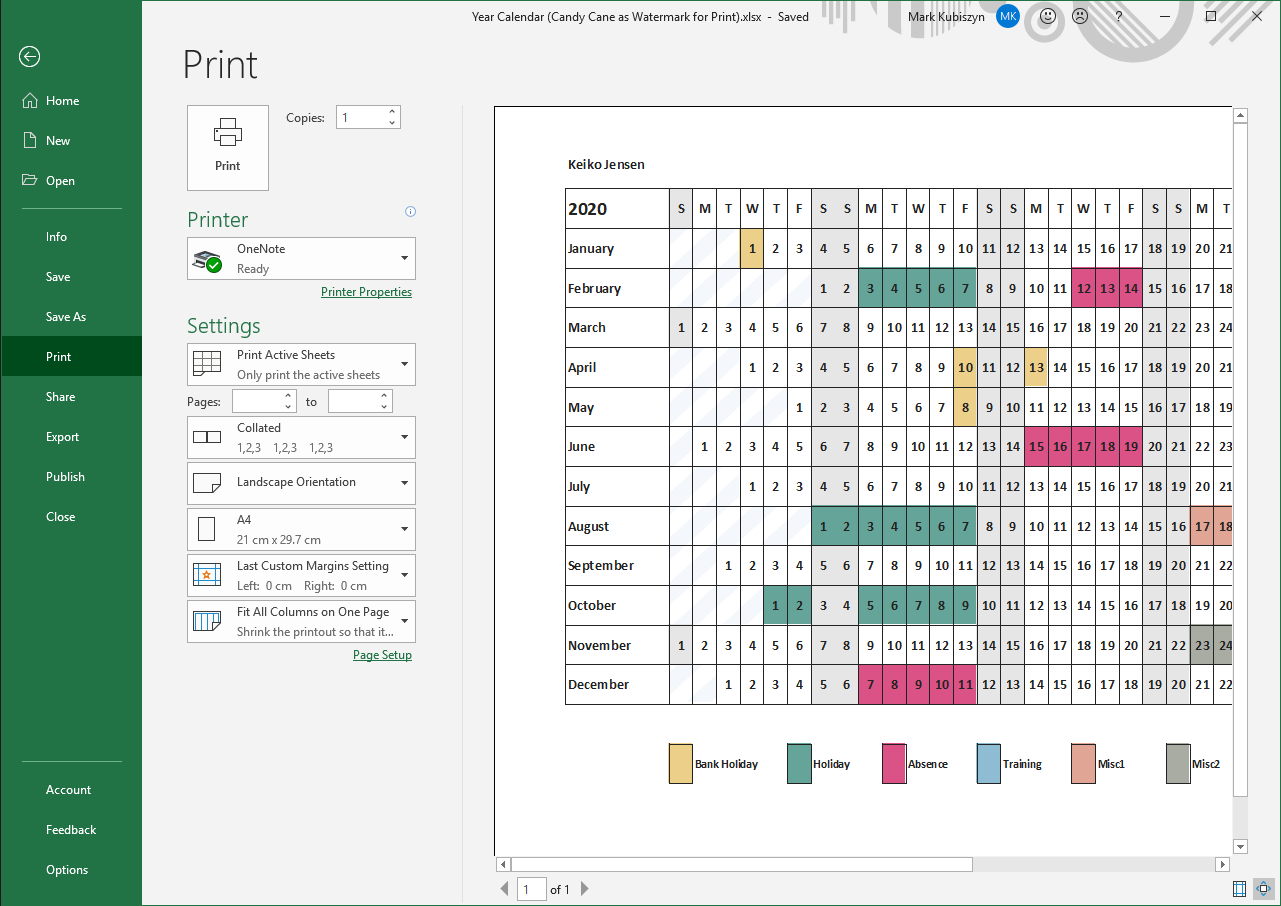Click the Pages start input field

click(258, 401)
